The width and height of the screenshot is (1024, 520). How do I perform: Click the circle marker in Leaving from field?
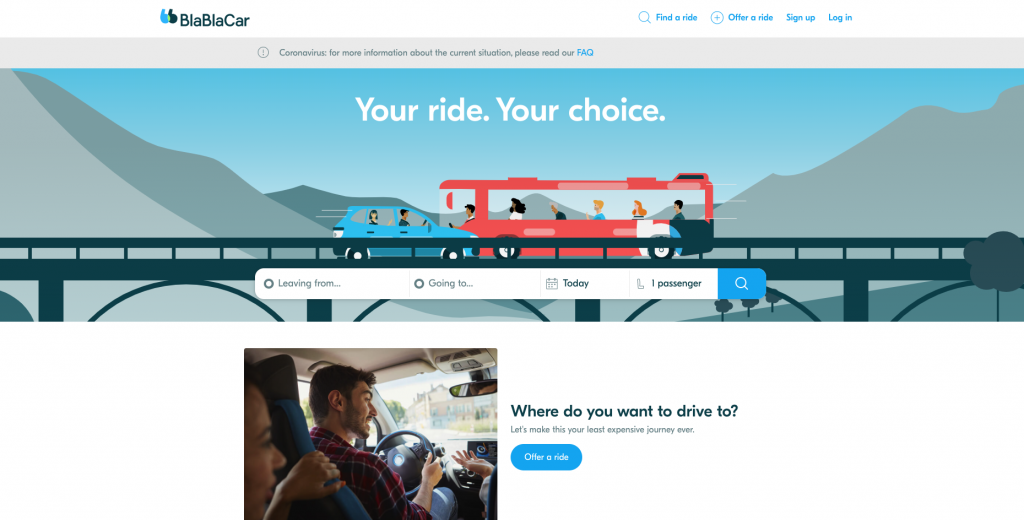pos(268,284)
